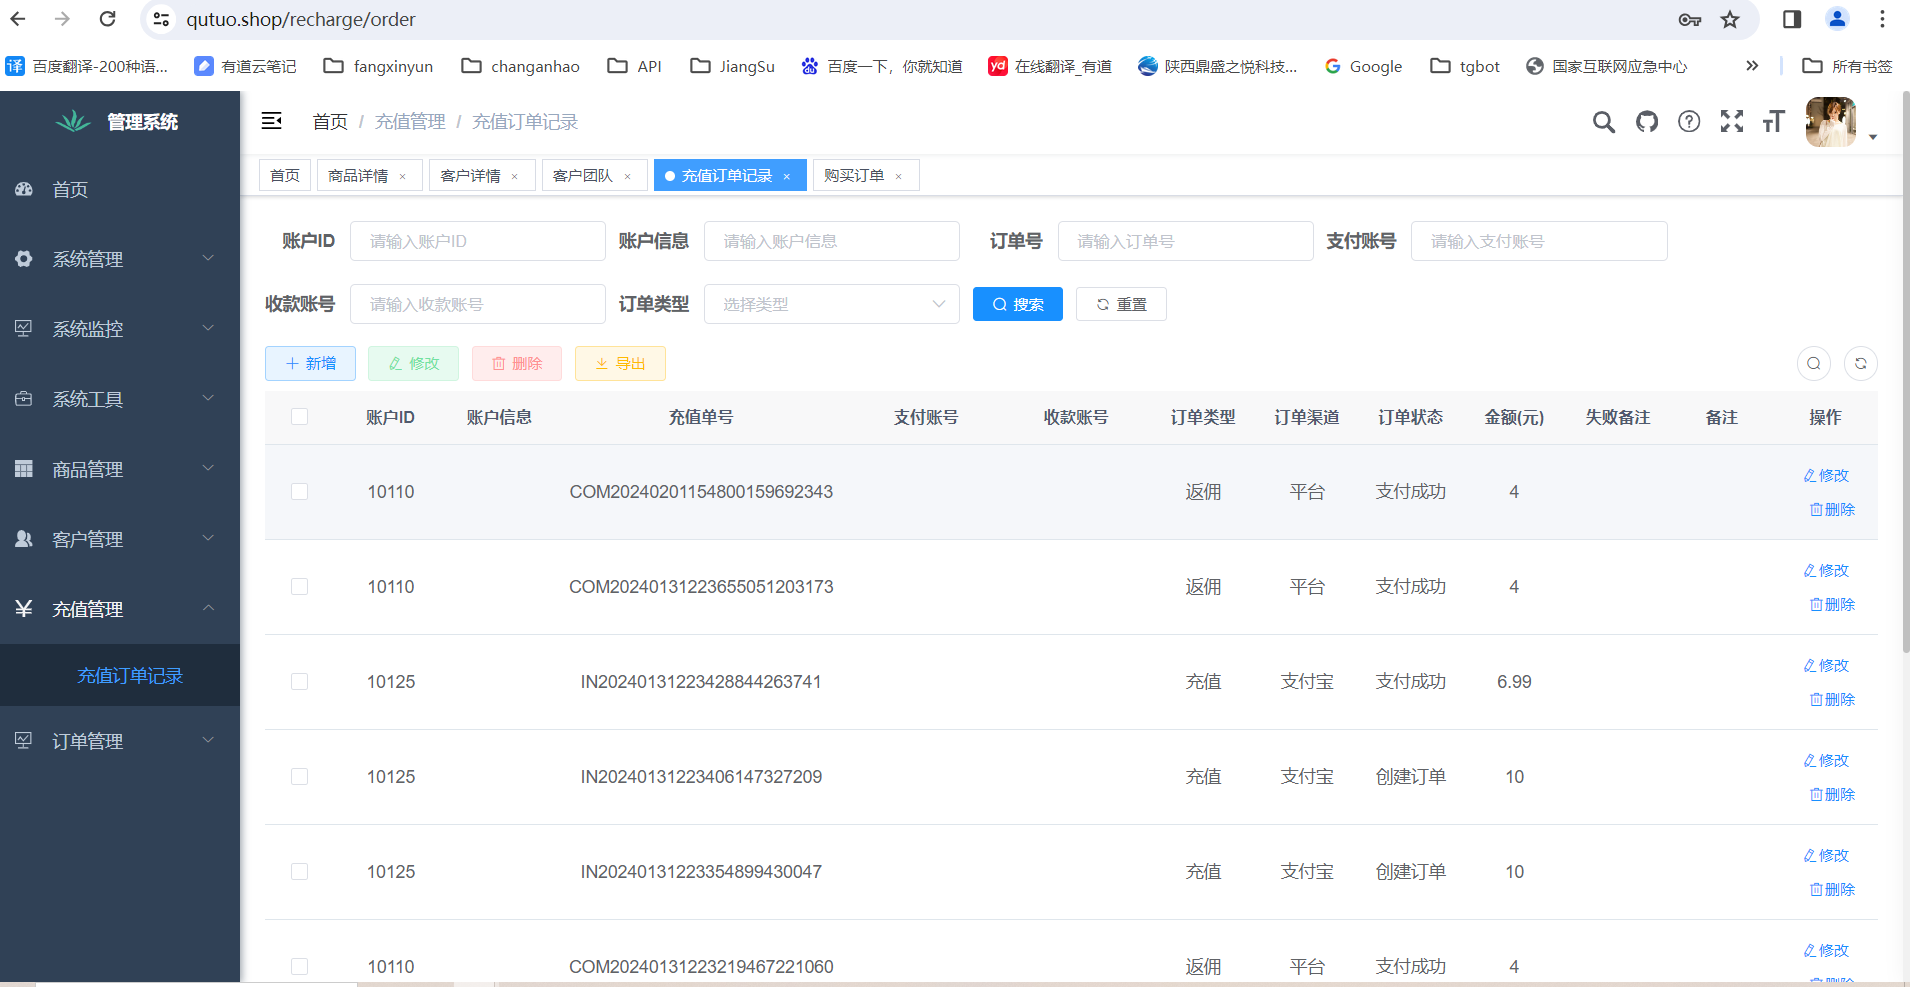Expand the 系统监控 sidebar menu
This screenshot has height=987, width=1910.
120,329
